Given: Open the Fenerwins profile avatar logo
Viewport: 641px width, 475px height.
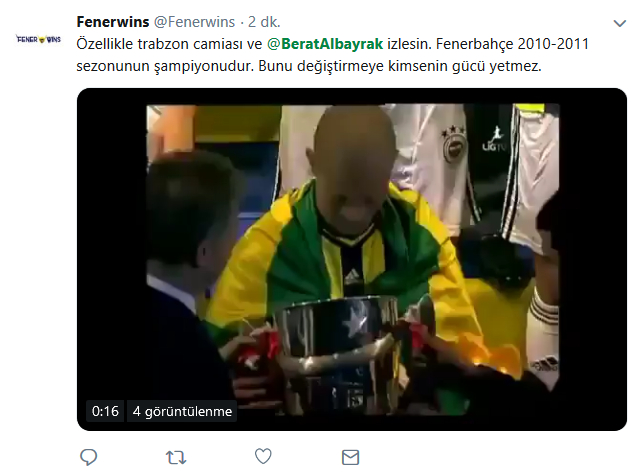Looking at the screenshot, I should [x=38, y=39].
